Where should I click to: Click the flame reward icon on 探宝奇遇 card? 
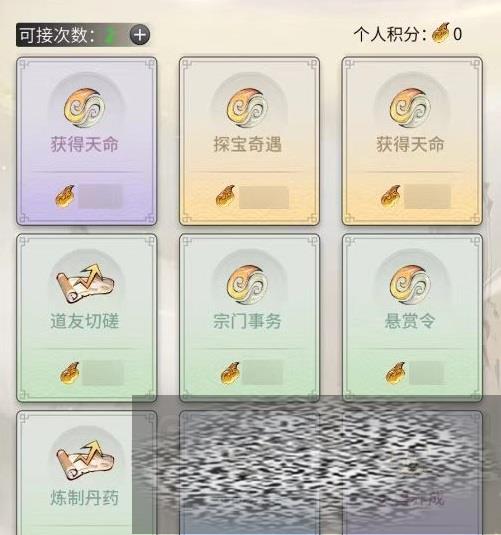tap(226, 196)
